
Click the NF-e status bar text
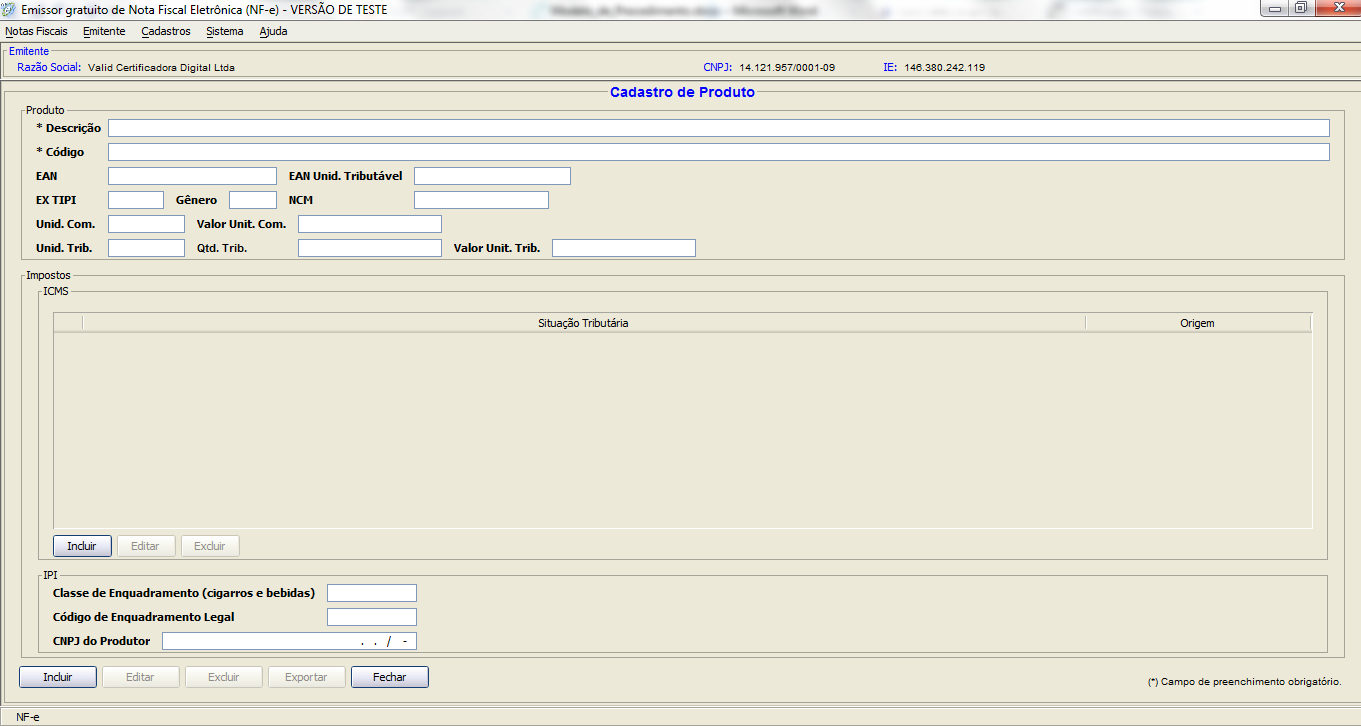tap(27, 717)
